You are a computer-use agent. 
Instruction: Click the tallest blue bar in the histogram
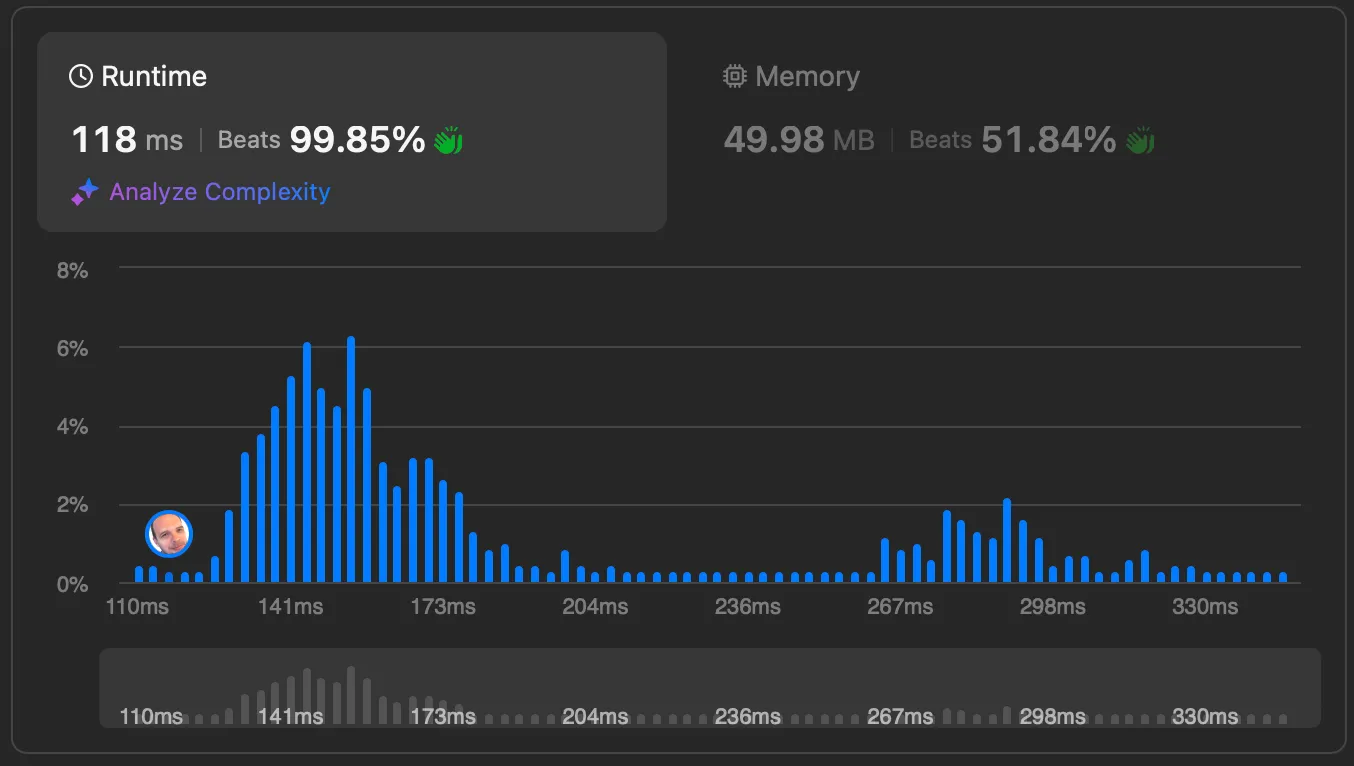coord(351,460)
